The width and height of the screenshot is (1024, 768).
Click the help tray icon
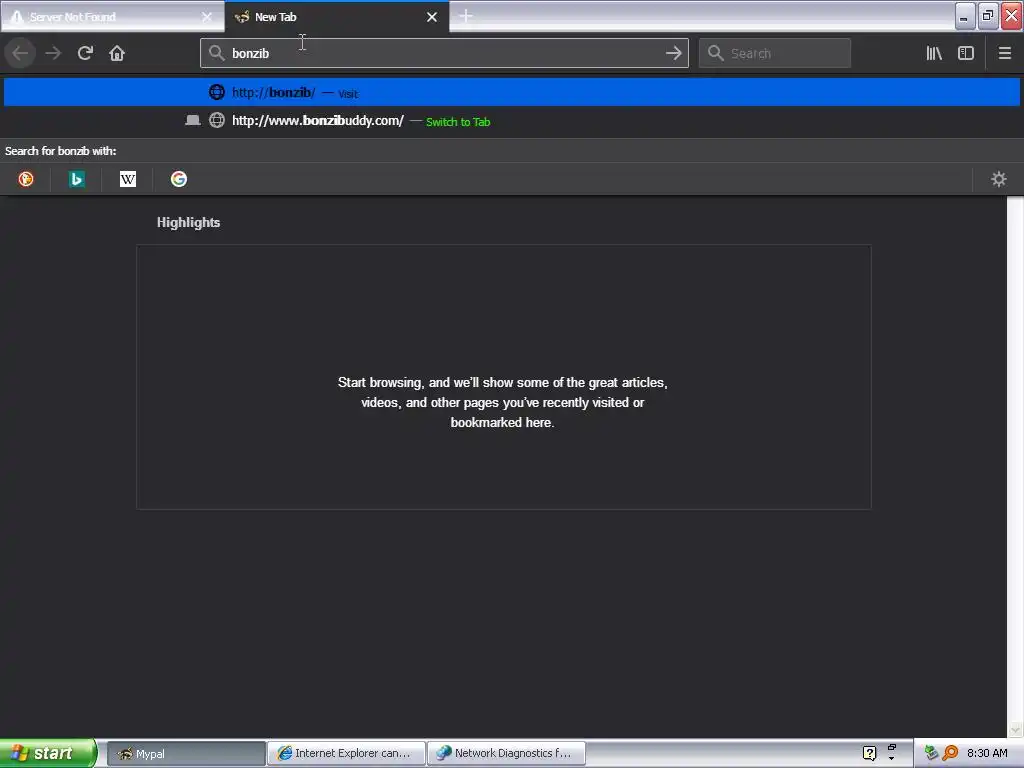point(869,753)
